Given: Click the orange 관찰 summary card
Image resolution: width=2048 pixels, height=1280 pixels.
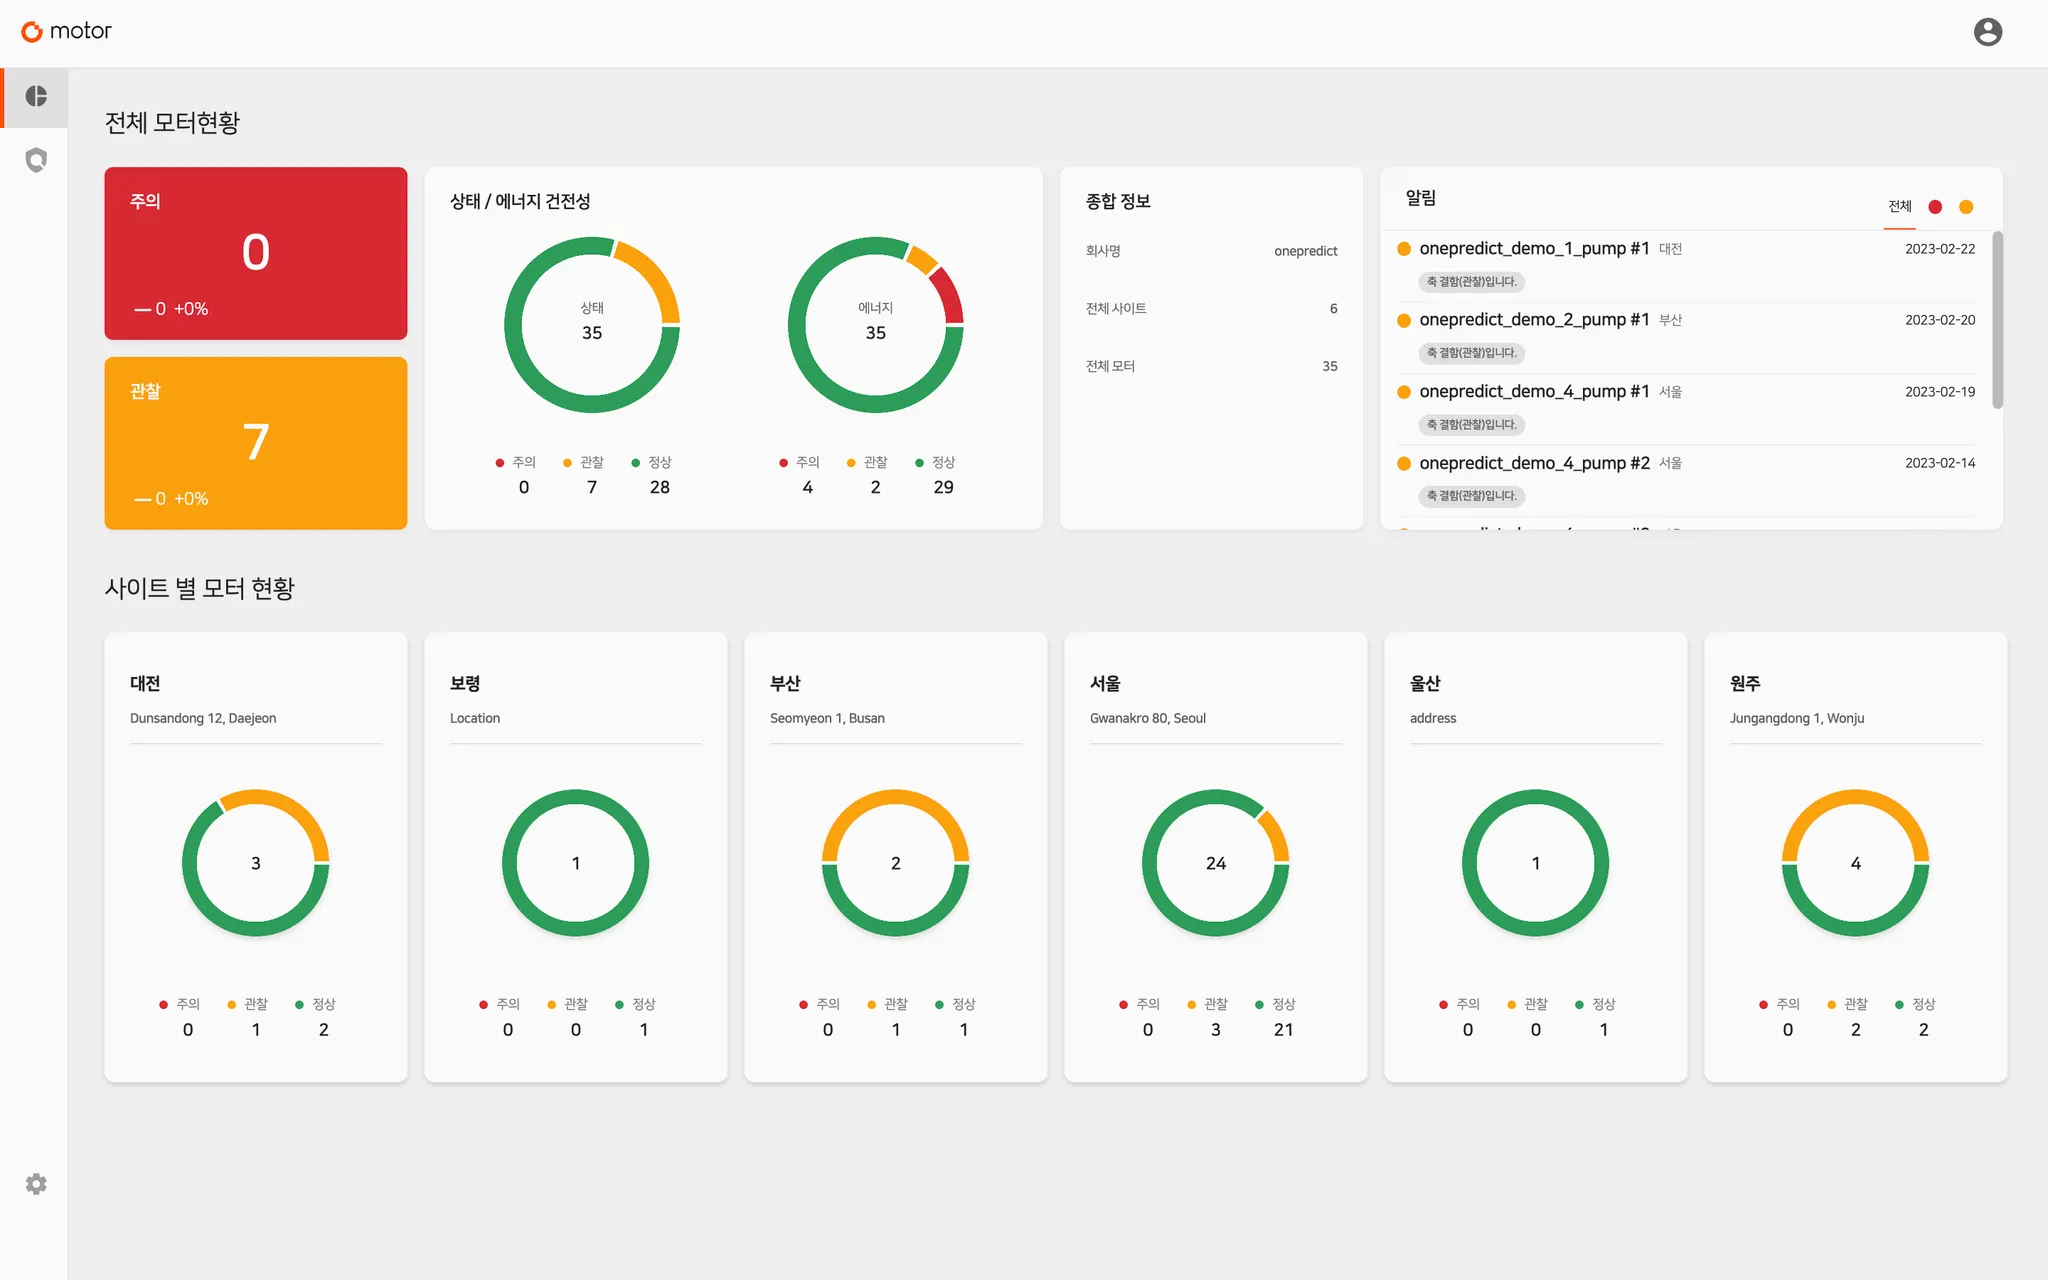Looking at the screenshot, I should 256,443.
